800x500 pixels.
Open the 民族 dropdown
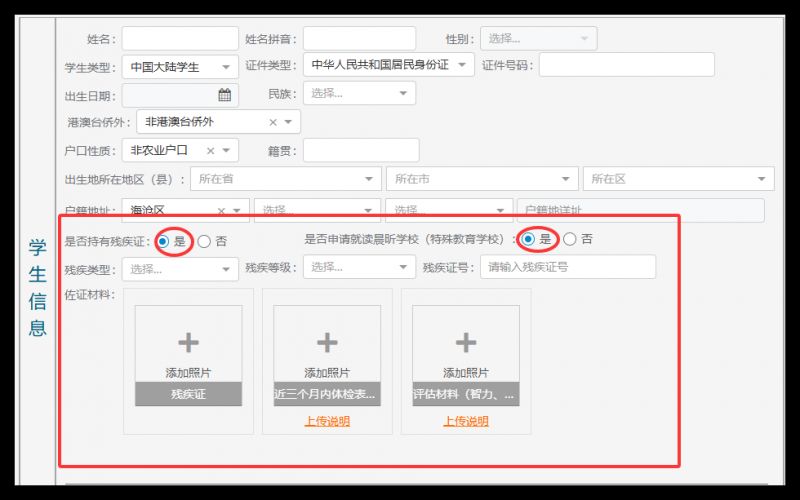tap(359, 93)
